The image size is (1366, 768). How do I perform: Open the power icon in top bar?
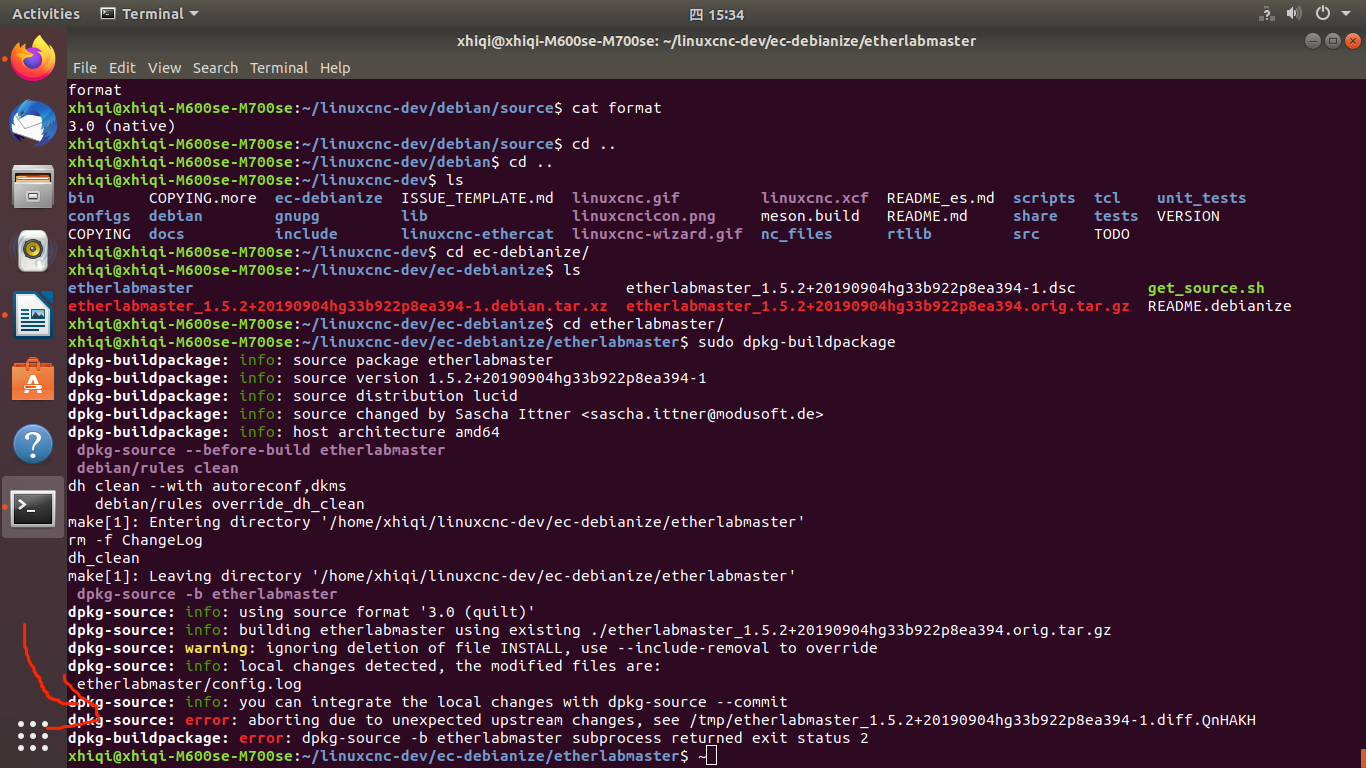pos(1322,14)
